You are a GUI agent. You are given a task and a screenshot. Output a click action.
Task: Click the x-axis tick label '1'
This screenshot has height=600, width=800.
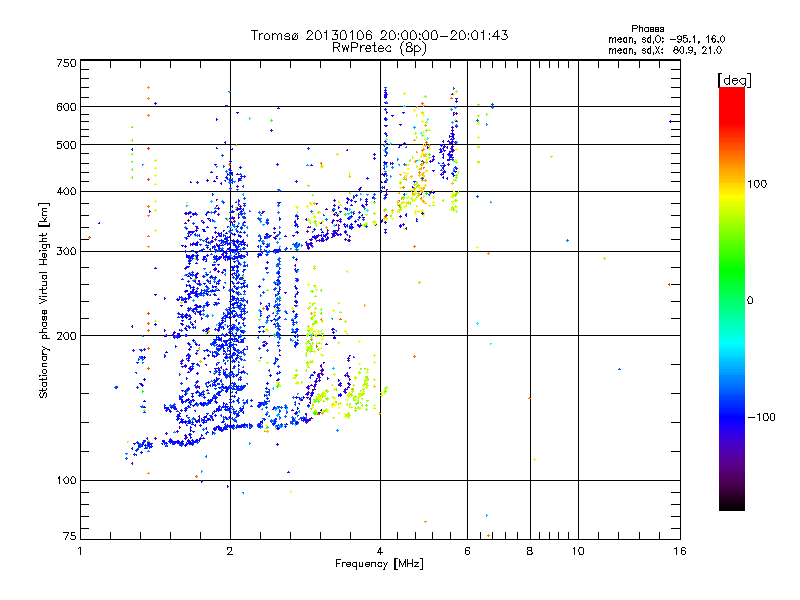[x=80, y=551]
